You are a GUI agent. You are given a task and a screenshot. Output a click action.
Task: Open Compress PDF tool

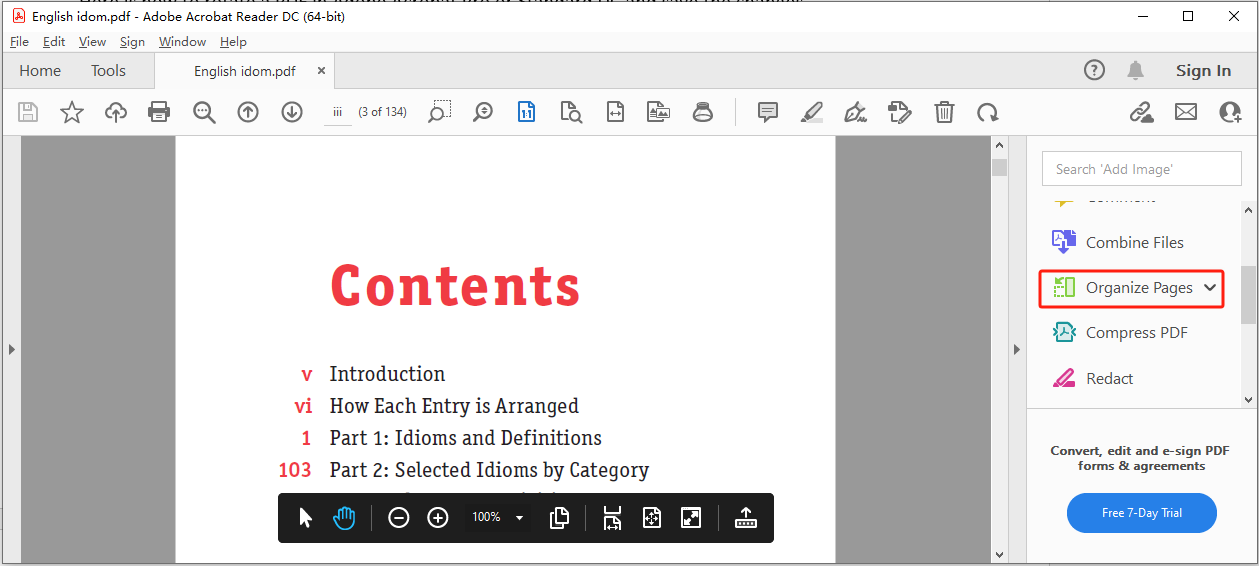click(x=1120, y=333)
